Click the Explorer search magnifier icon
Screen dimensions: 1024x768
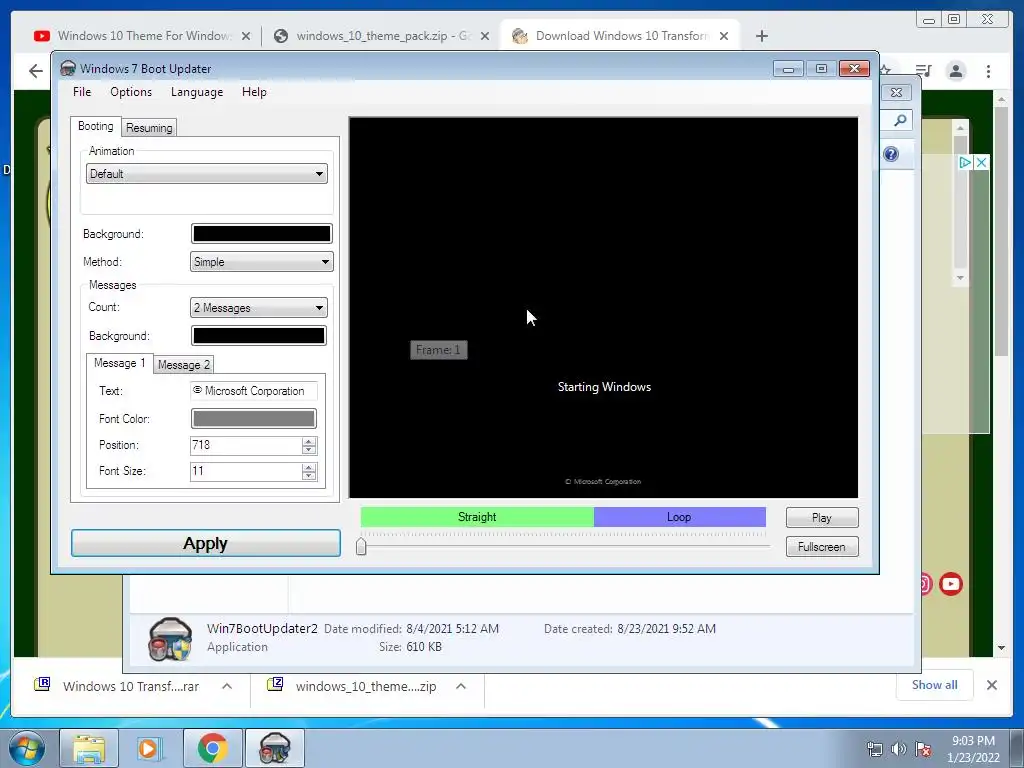(x=900, y=120)
